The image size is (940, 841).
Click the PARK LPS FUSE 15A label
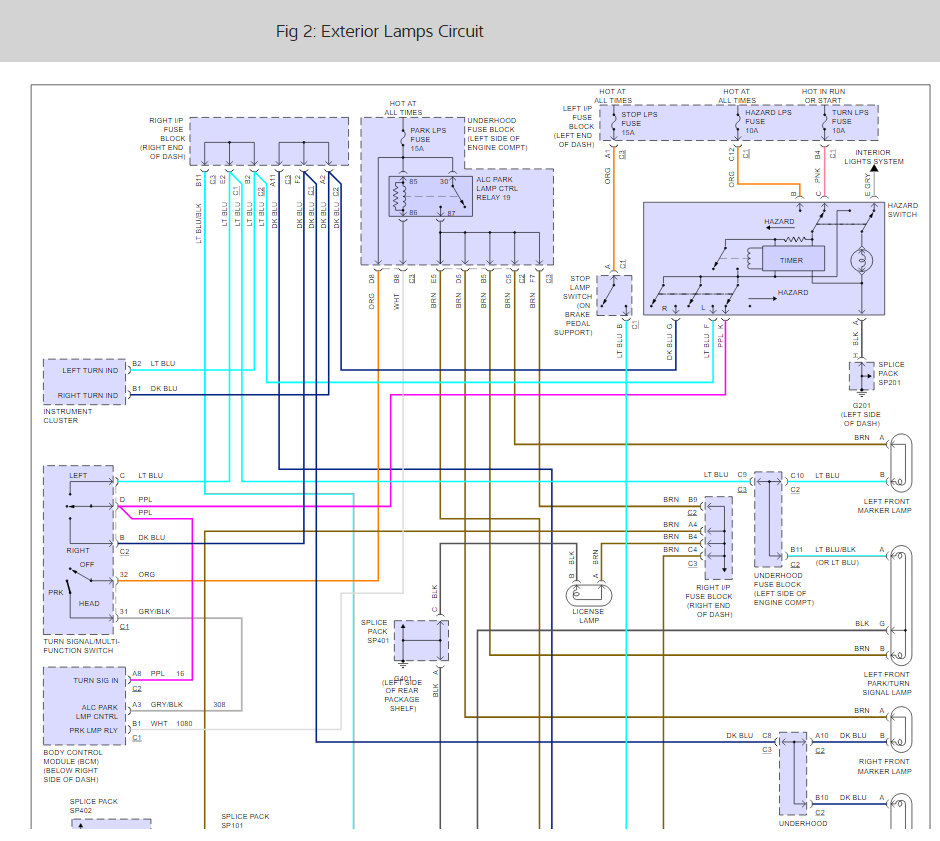428,139
